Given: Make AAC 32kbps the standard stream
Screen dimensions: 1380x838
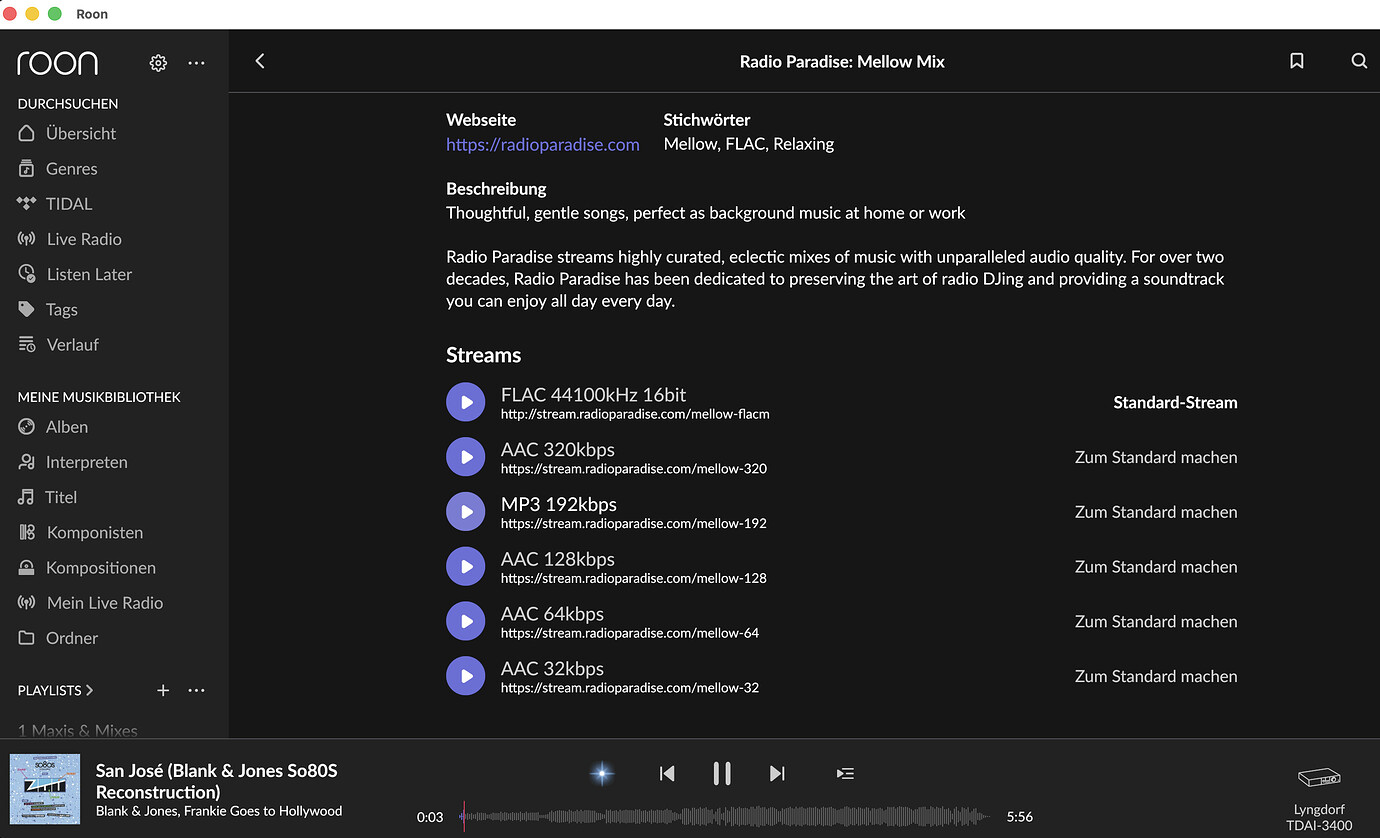Looking at the screenshot, I should click(1155, 676).
